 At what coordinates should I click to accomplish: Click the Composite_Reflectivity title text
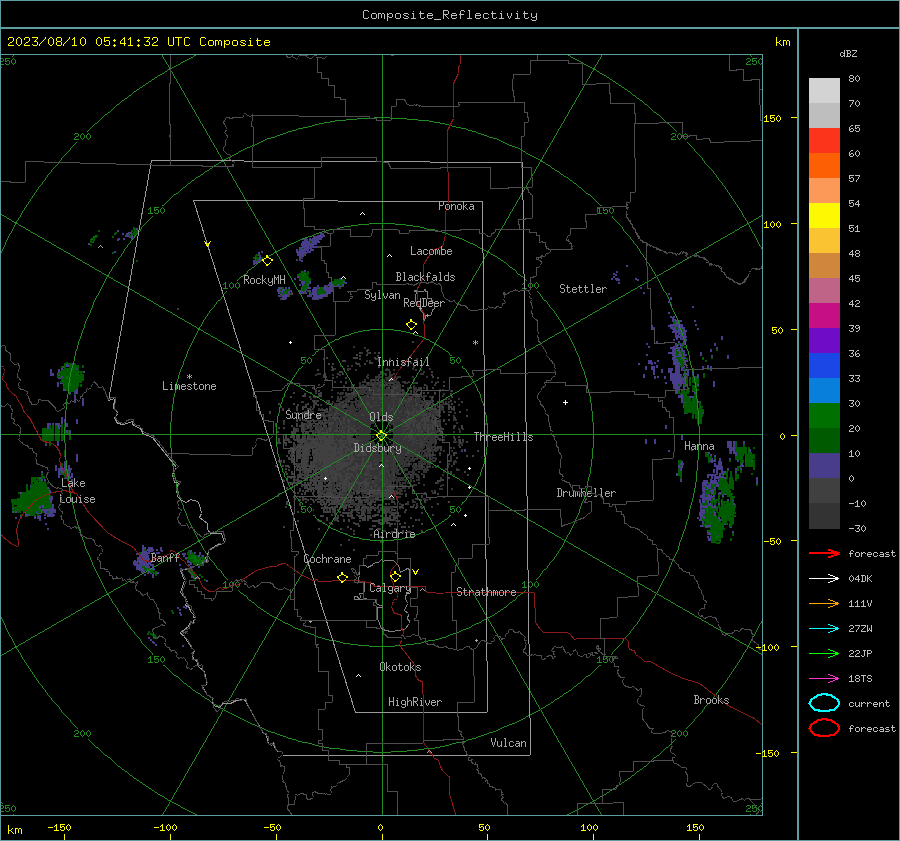tap(450, 15)
